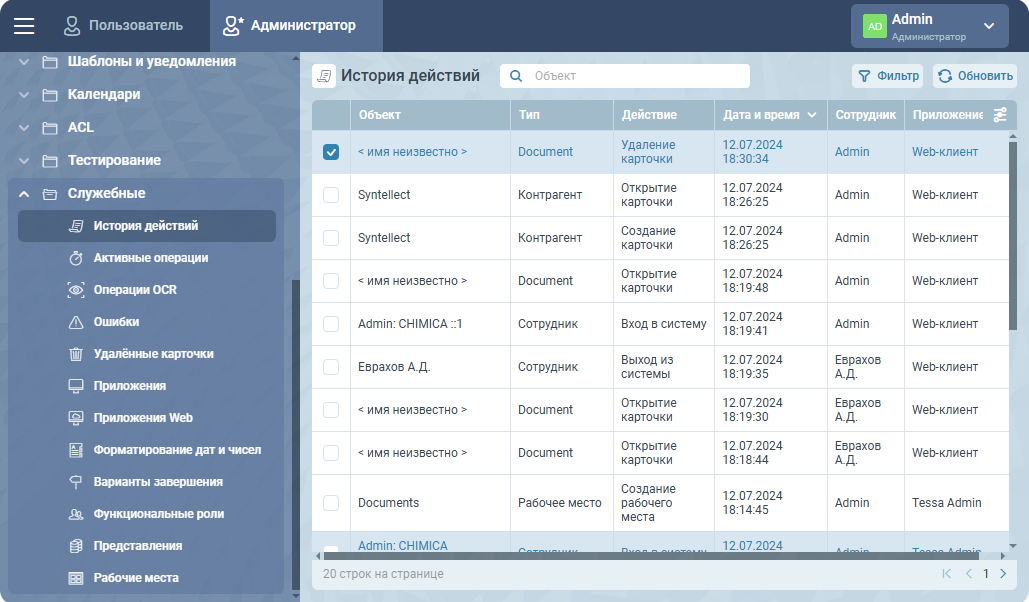Image resolution: width=1029 pixels, height=602 pixels.
Task: Click the Функциональные роли icon
Action: click(x=76, y=514)
